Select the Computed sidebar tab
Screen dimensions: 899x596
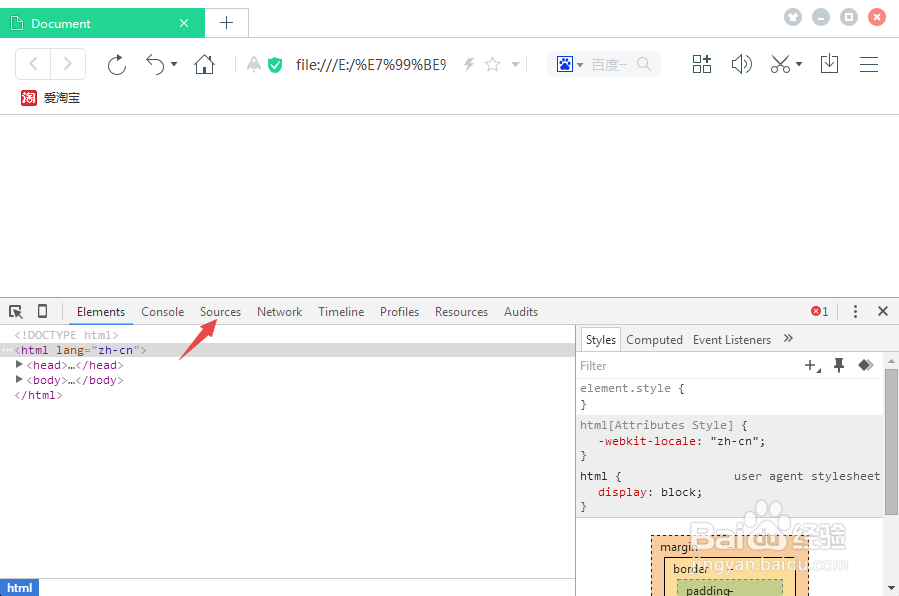click(654, 340)
